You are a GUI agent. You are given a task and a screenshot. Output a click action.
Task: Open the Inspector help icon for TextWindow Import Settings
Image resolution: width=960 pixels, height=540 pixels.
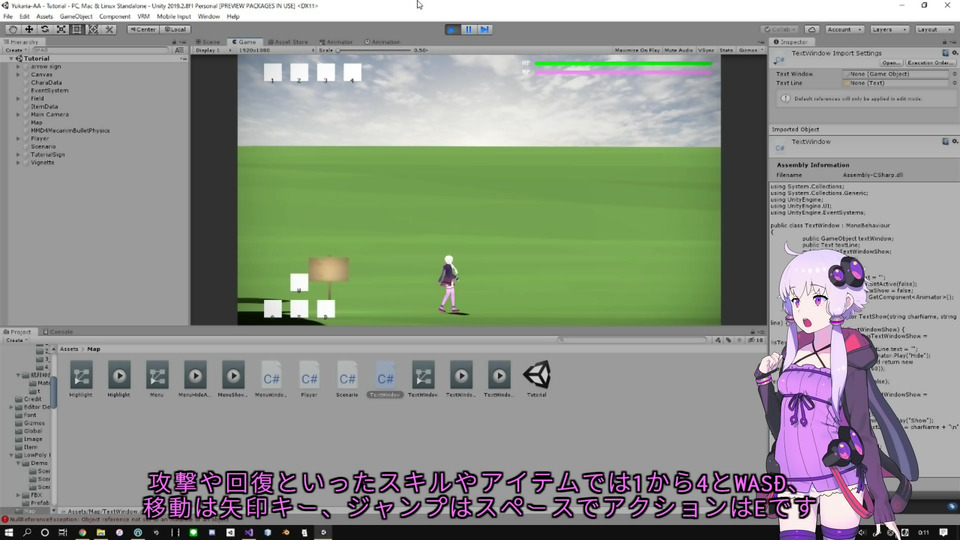[x=945, y=53]
